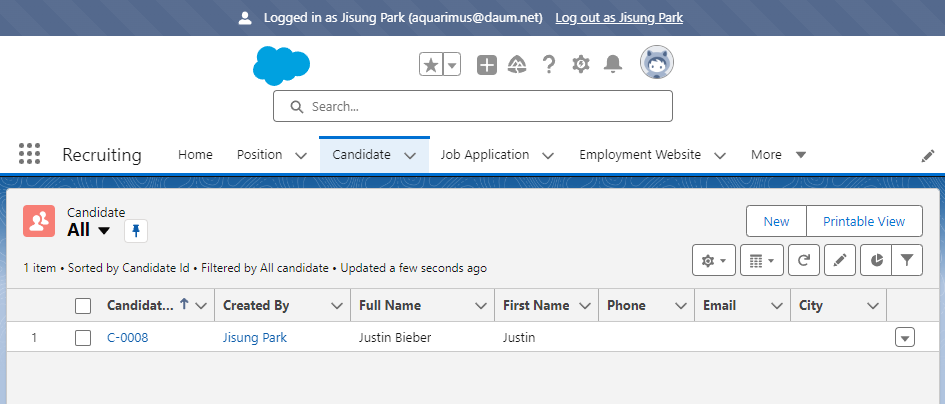
Task: Switch to the Job Application tab
Action: click(x=485, y=155)
